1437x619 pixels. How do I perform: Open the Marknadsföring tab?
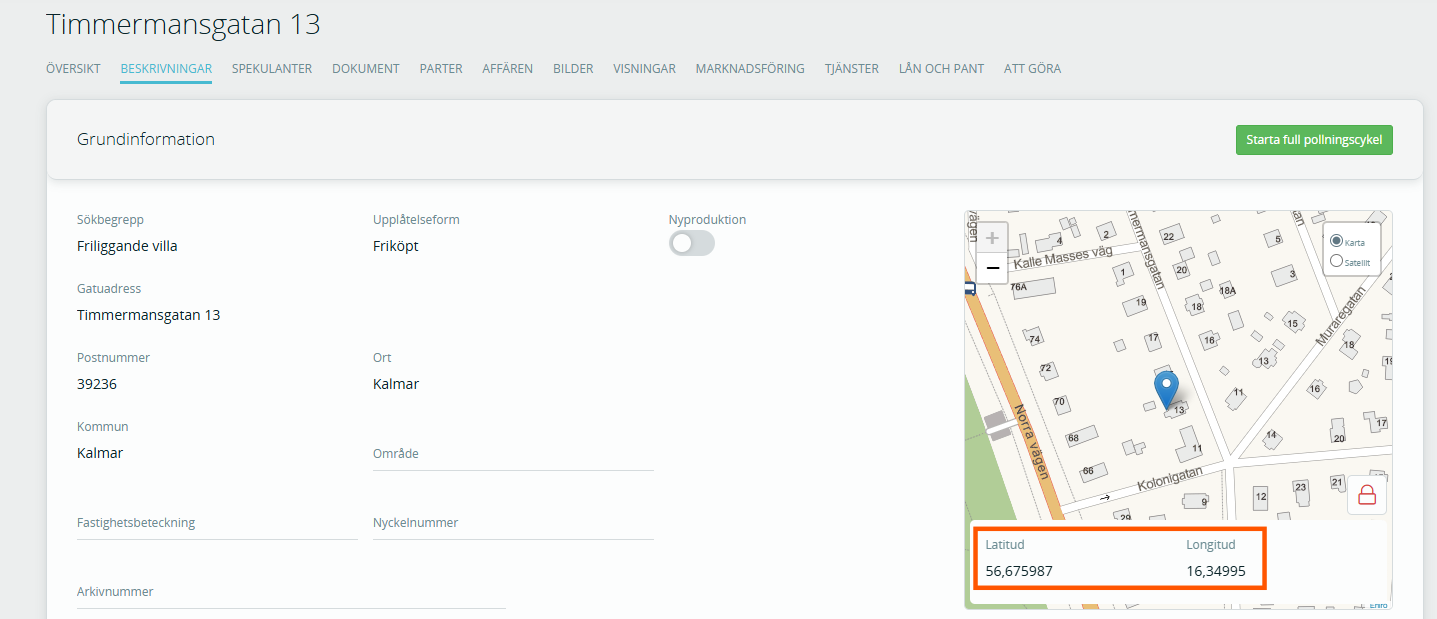[750, 69]
